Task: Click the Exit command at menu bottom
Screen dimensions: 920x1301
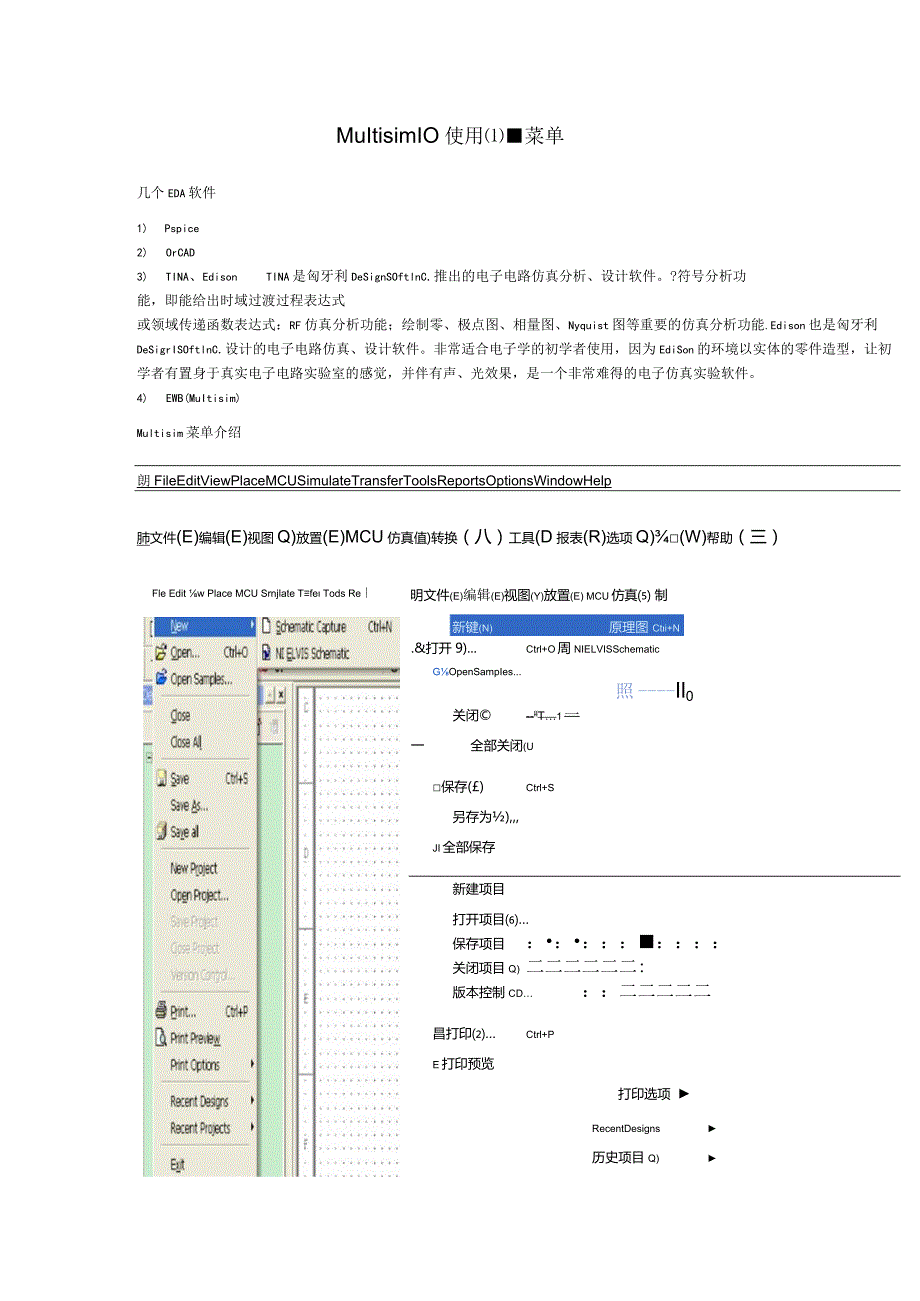Action: tap(177, 1163)
